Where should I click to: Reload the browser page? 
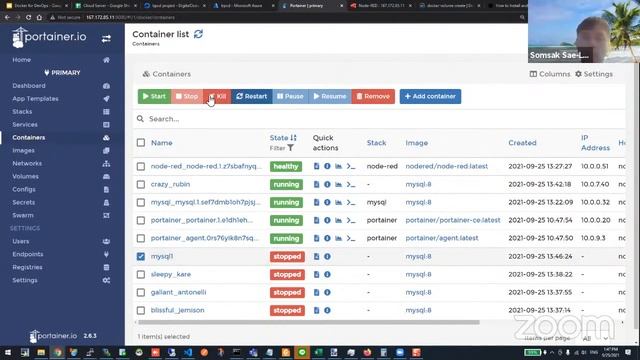tap(28, 18)
